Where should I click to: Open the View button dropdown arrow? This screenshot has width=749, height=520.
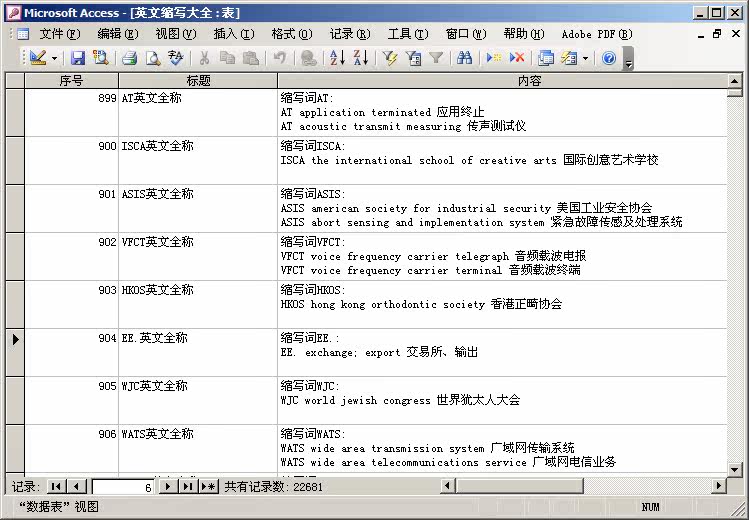point(54,58)
